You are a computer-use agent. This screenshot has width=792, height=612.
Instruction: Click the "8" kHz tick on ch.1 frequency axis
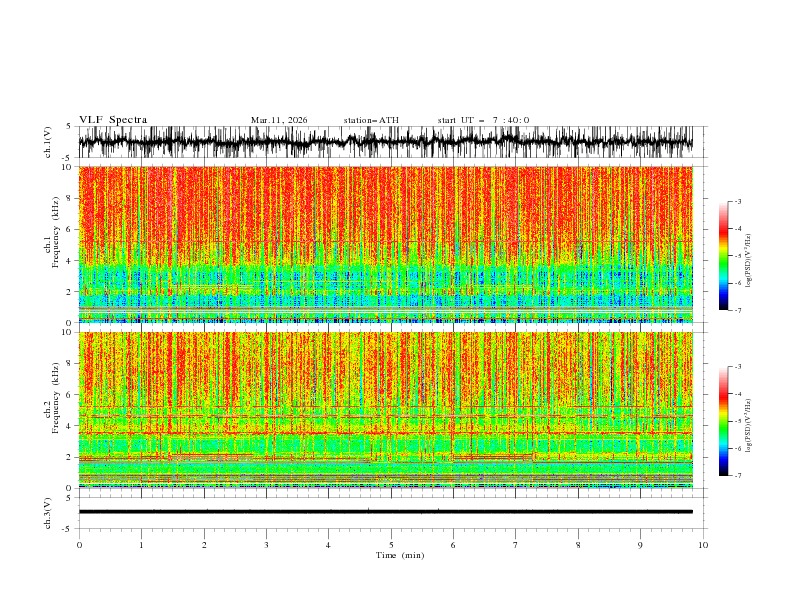[70, 198]
